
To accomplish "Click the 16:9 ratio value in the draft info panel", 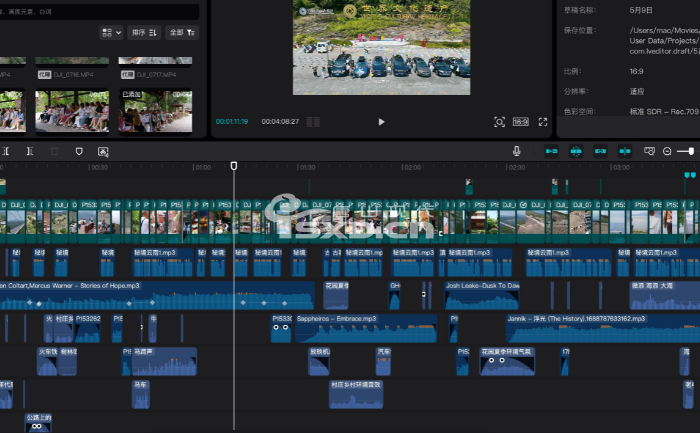I will (637, 71).
